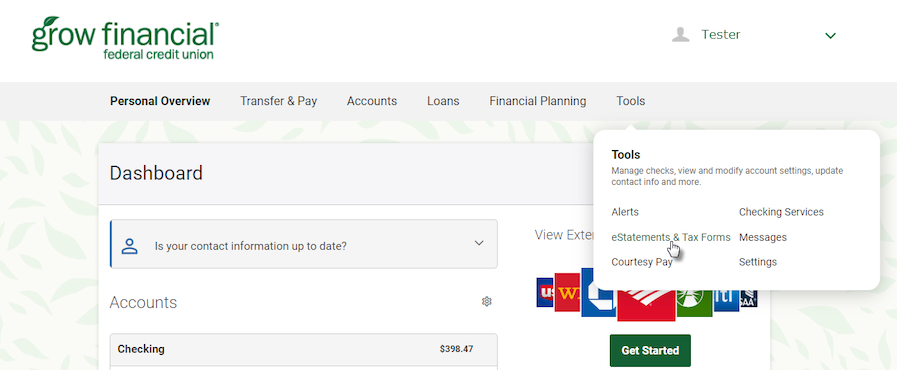The height and width of the screenshot is (370, 897).
Task: Expand the Tester profile dropdown chevron
Action: click(831, 35)
